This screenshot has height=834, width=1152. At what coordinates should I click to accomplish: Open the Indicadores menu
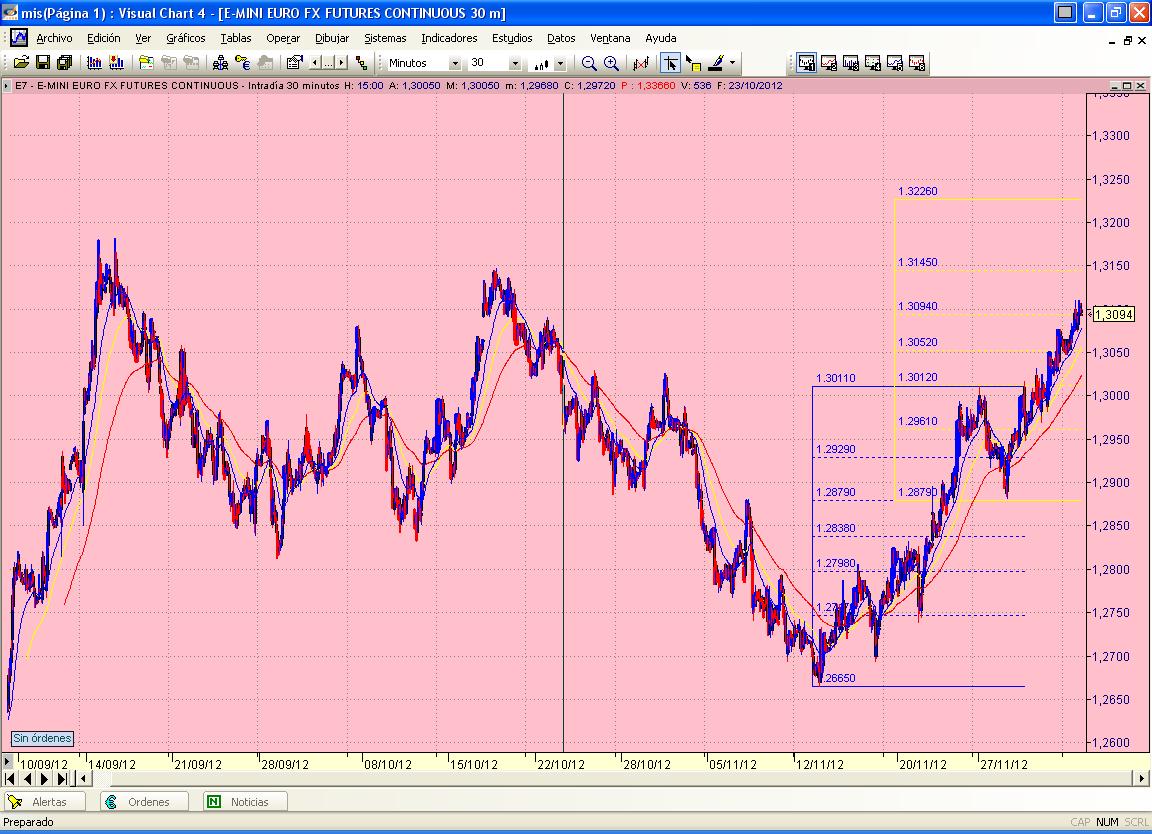(449, 38)
